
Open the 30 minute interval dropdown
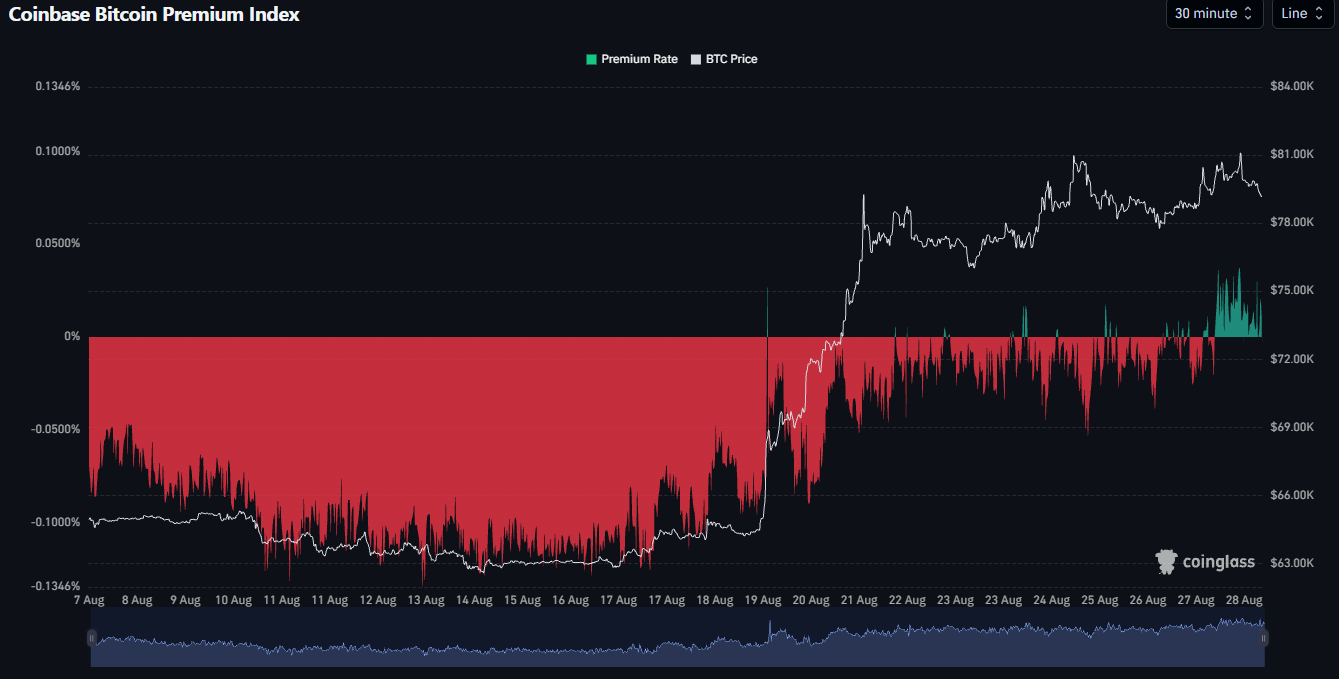[1215, 13]
